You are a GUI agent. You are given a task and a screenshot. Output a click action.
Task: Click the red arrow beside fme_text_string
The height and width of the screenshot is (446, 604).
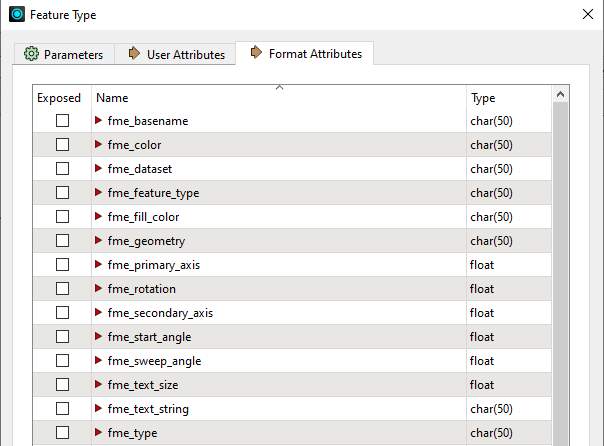click(x=98, y=409)
